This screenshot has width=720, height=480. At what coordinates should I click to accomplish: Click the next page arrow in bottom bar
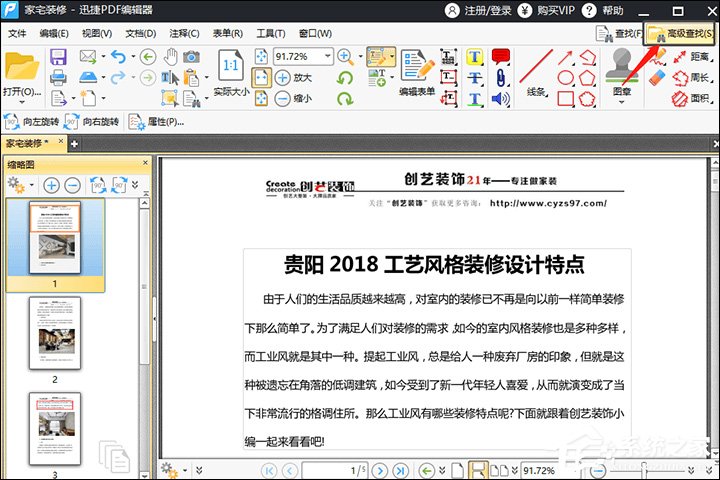tap(379, 470)
